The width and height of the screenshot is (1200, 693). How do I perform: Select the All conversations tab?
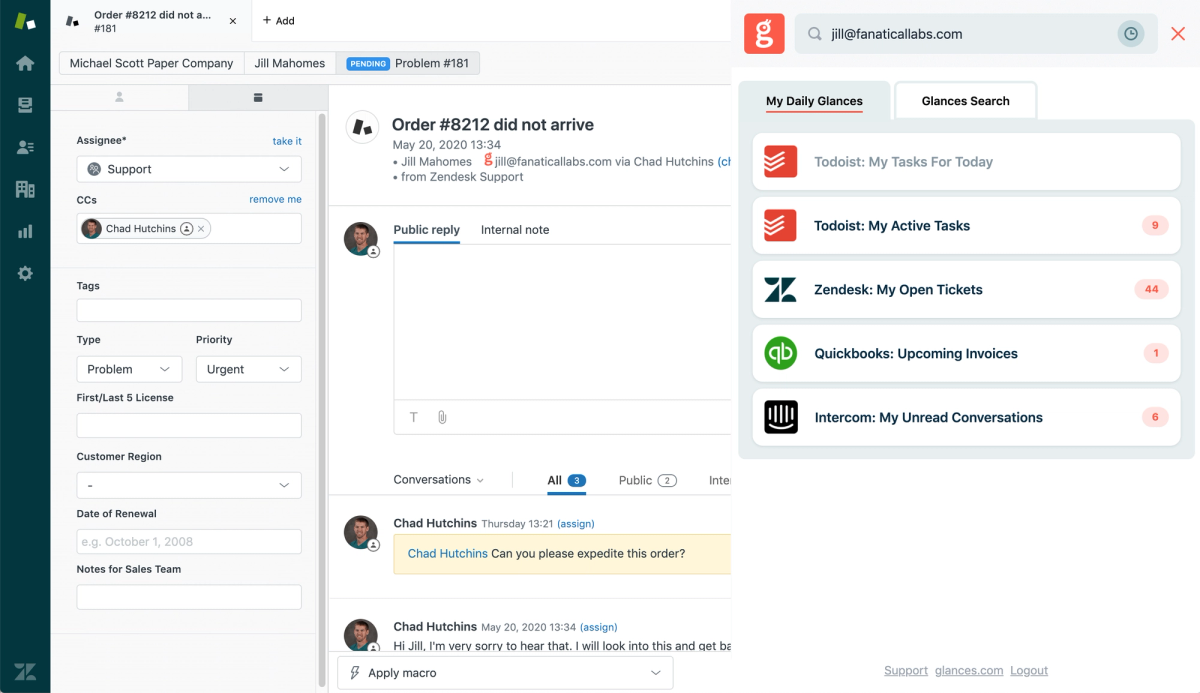click(x=566, y=480)
